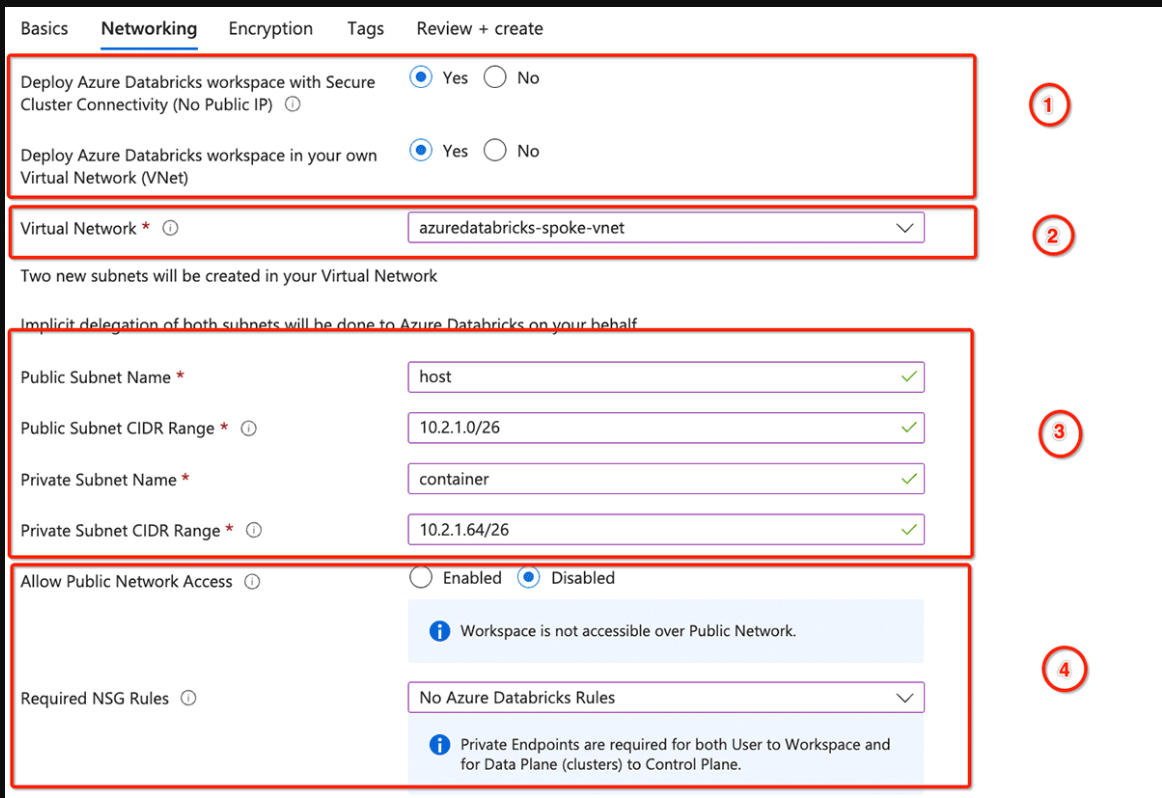Click the Public Subnet Name validation checkmark
Screen dimensions: 1162x798
[909, 376]
